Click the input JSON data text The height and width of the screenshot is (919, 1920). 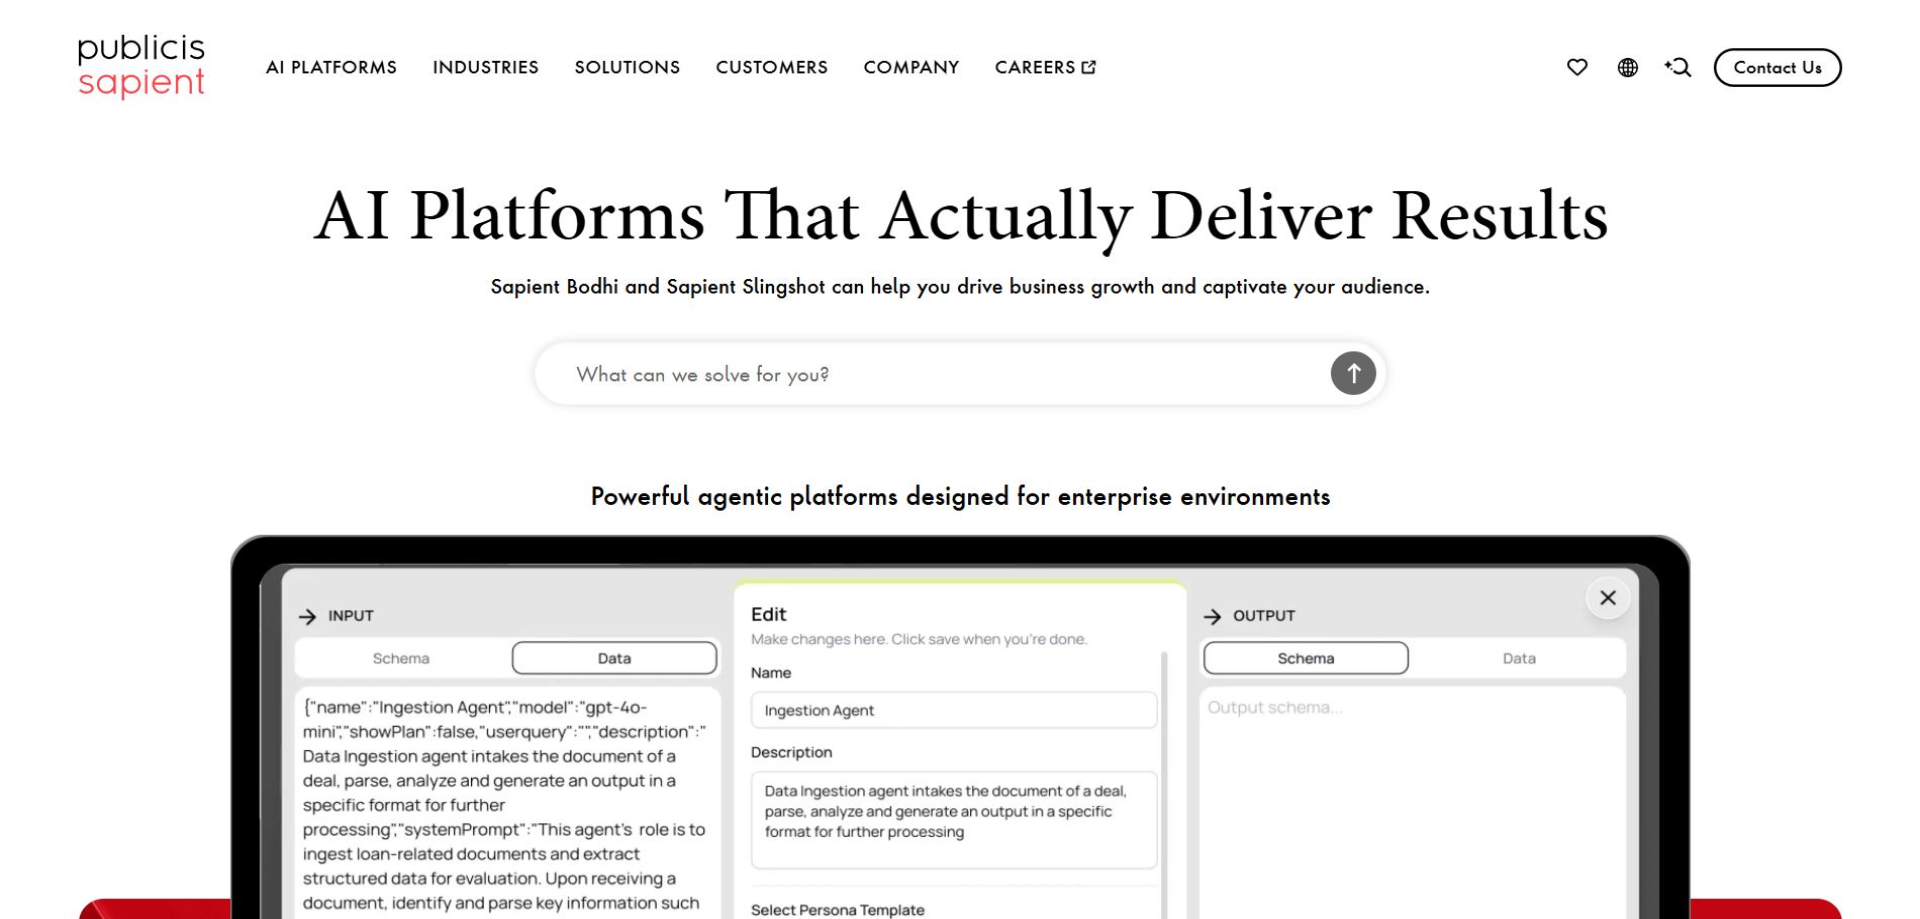(x=505, y=805)
